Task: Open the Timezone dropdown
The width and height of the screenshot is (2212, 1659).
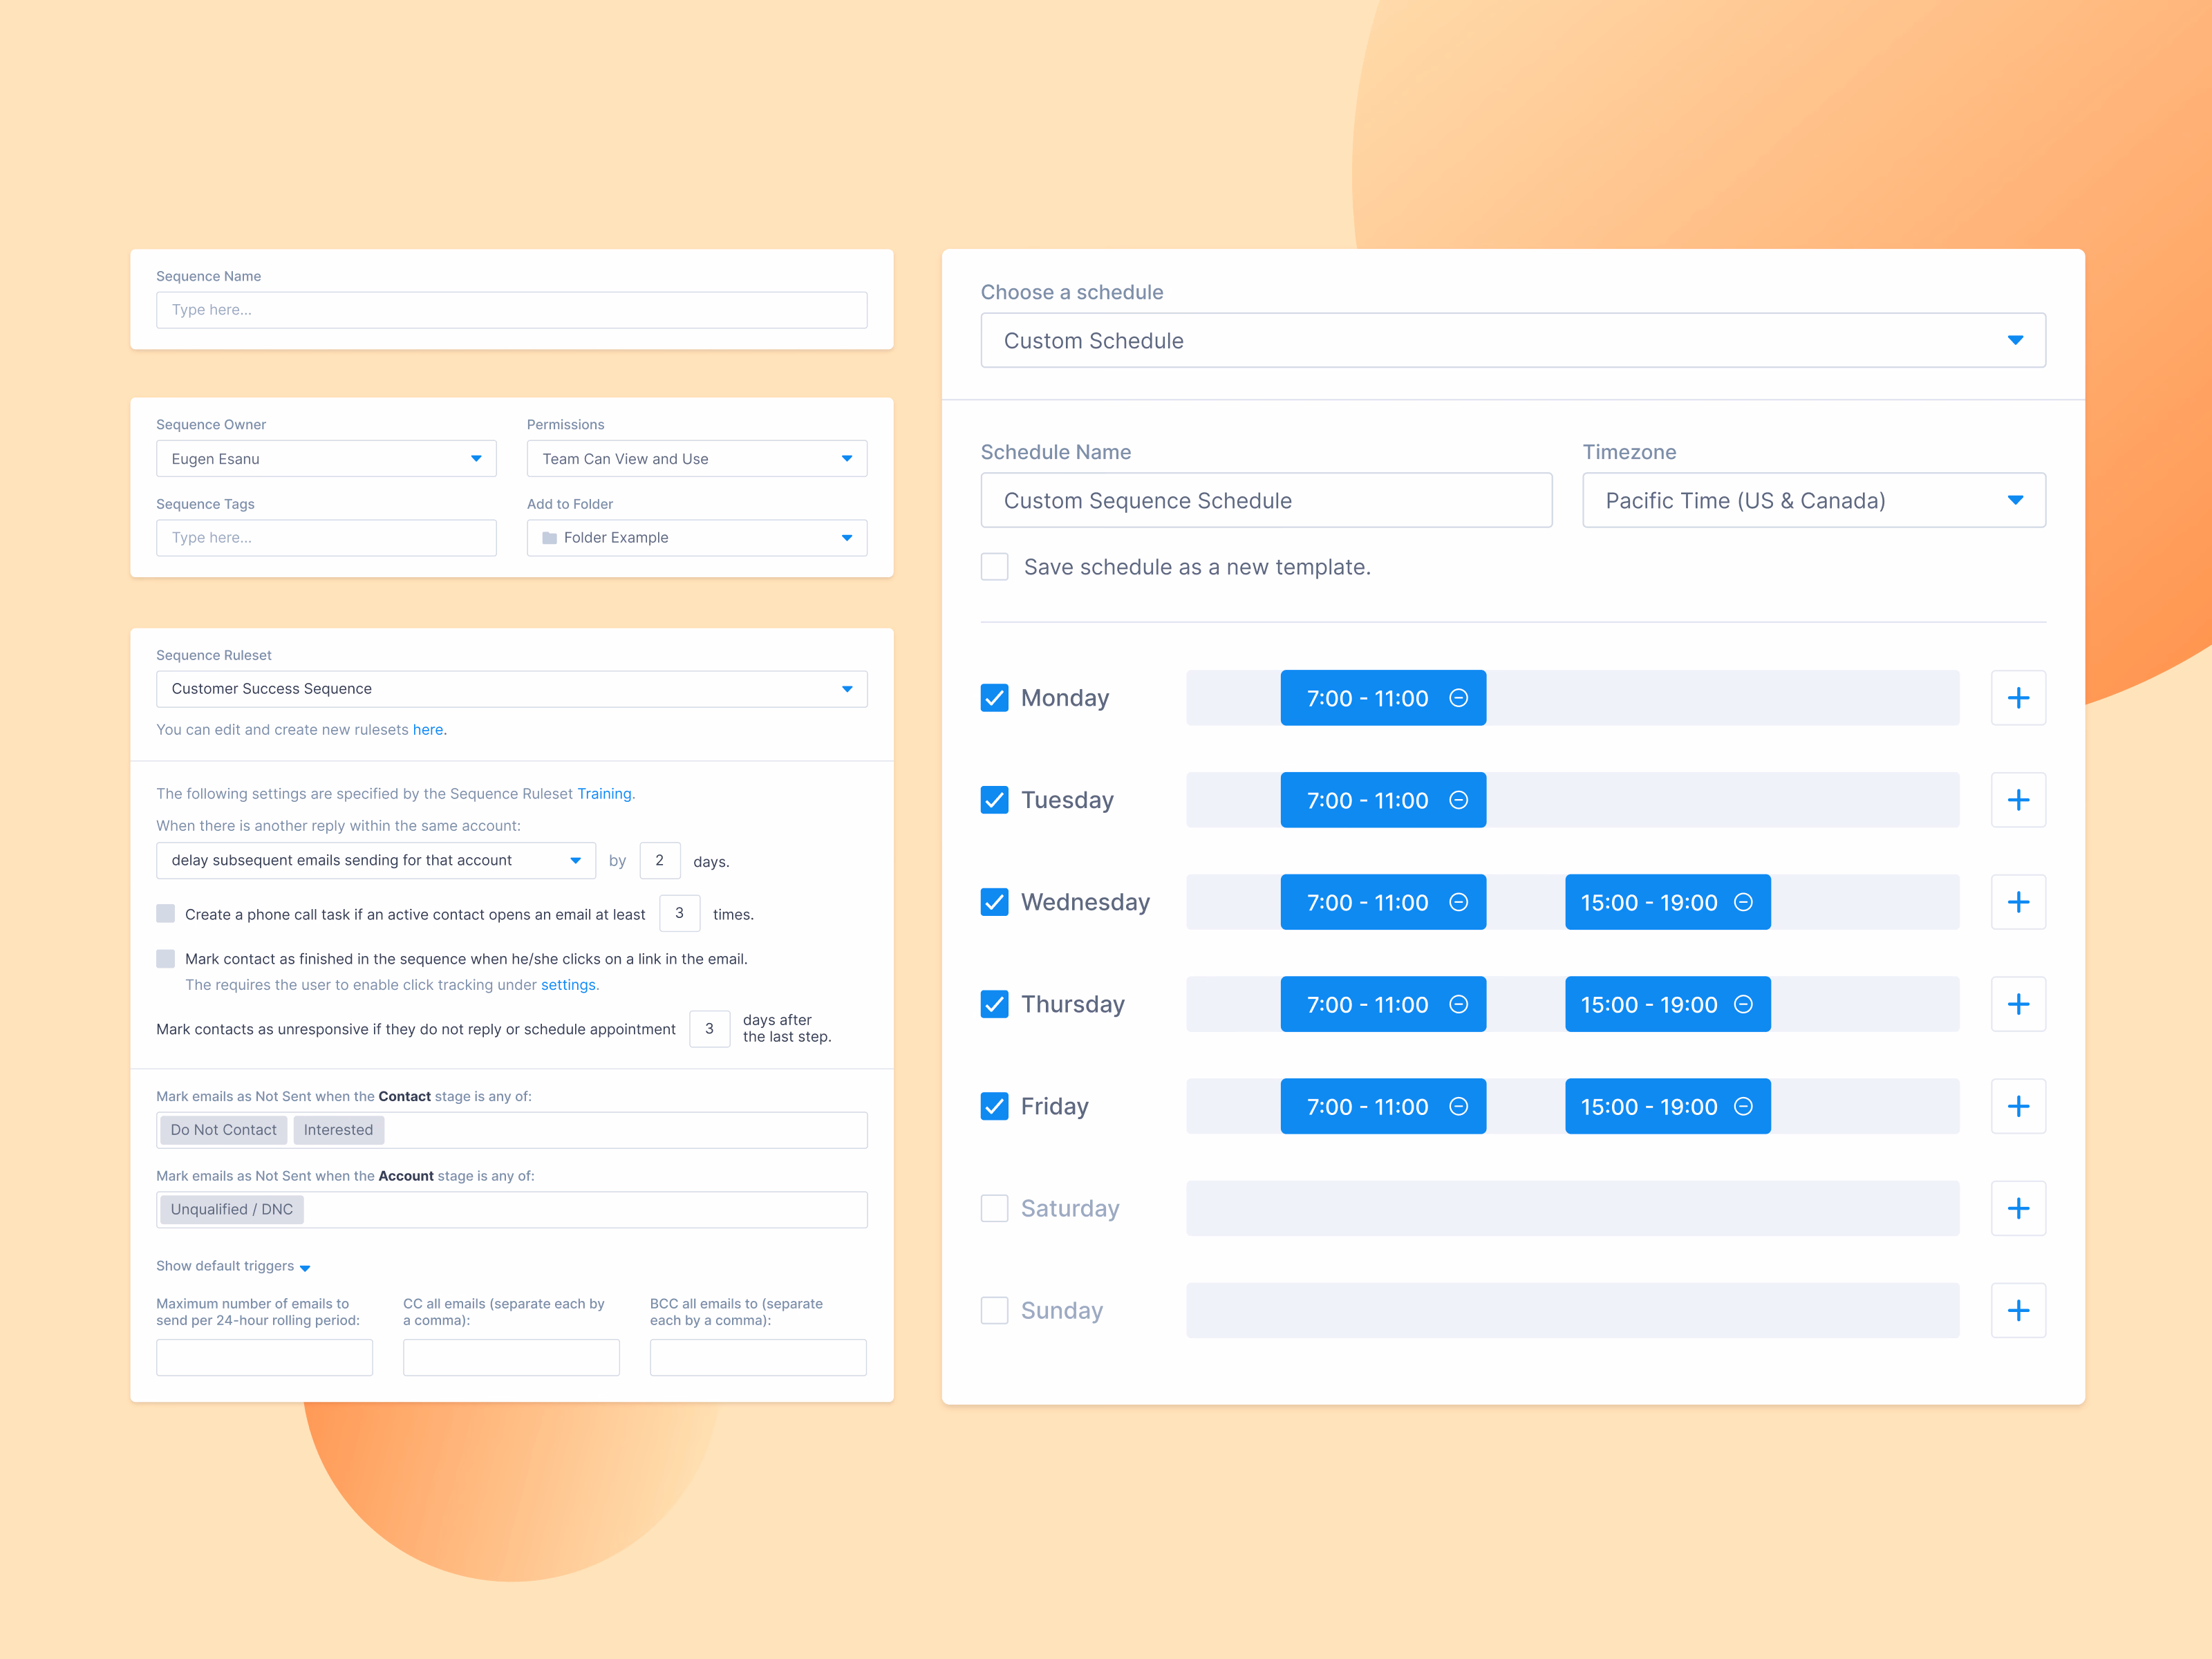Action: click(x=1814, y=500)
